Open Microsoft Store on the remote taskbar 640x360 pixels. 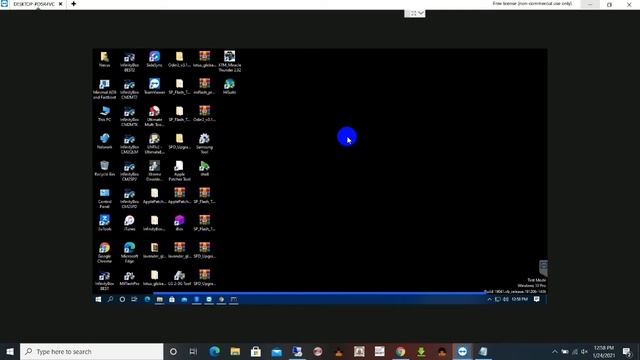click(172, 299)
